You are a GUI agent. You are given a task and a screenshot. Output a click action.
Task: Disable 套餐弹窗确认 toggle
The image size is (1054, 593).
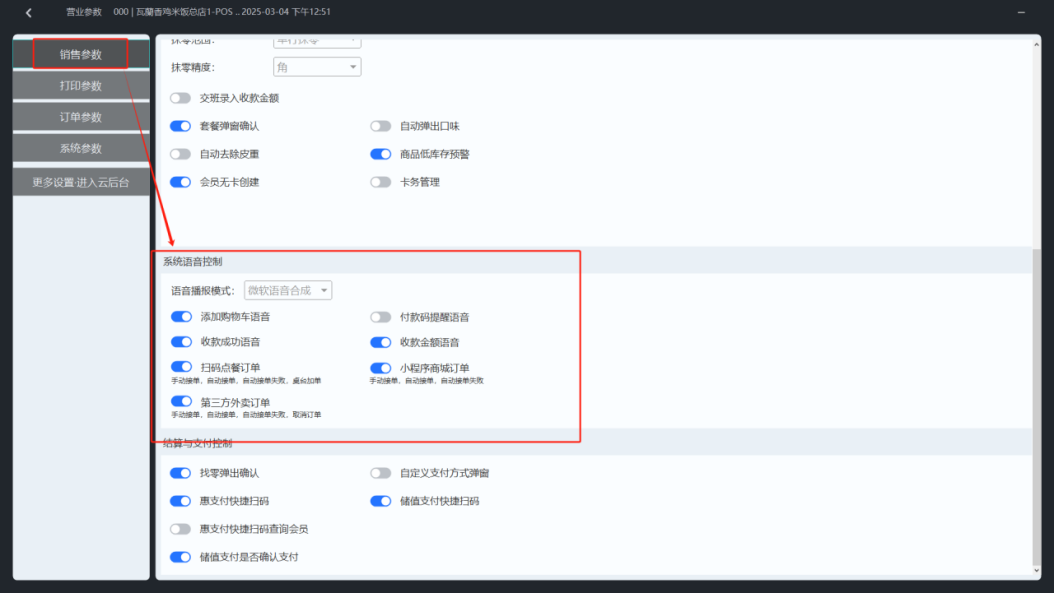pyautogui.click(x=180, y=126)
